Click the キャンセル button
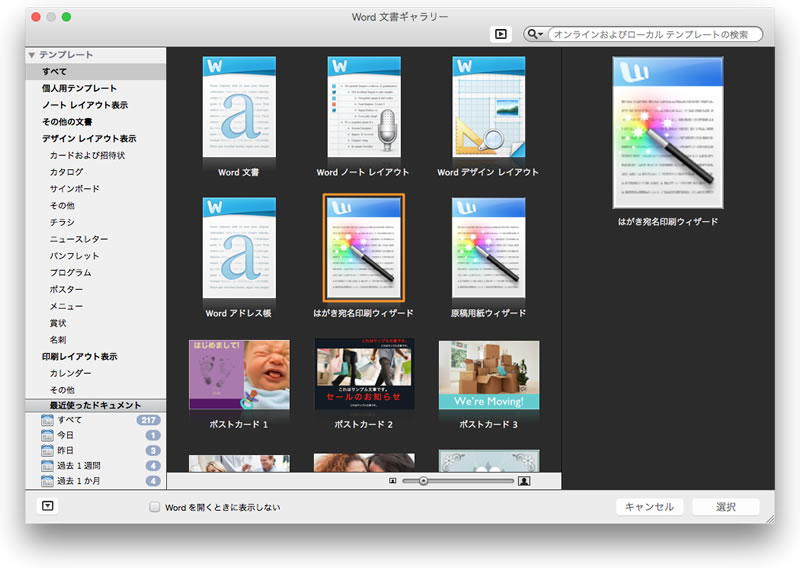The height and width of the screenshot is (568, 800). [649, 507]
